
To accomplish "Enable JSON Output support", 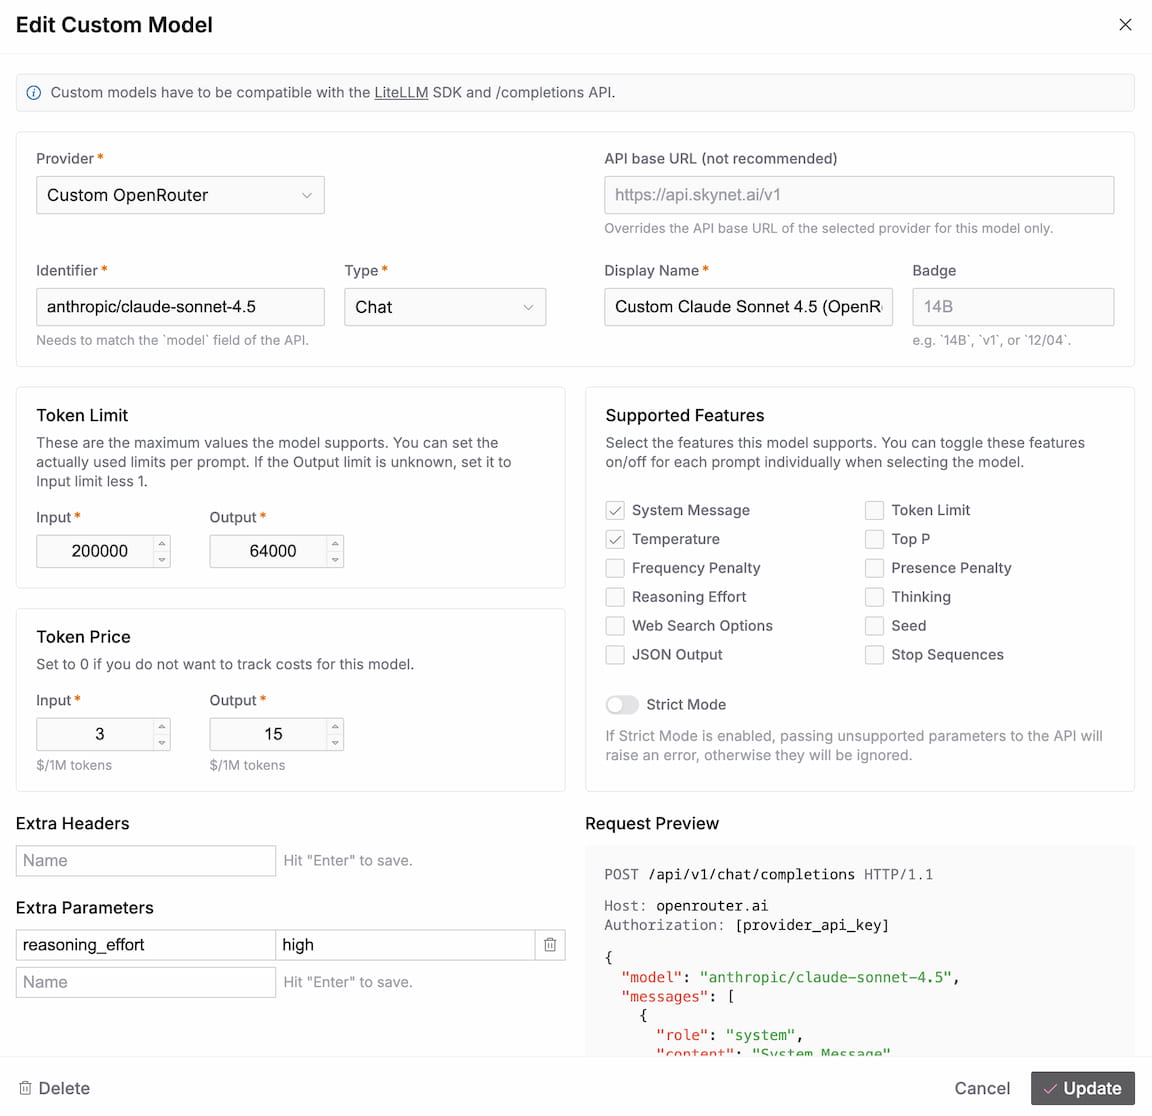I will (x=614, y=655).
